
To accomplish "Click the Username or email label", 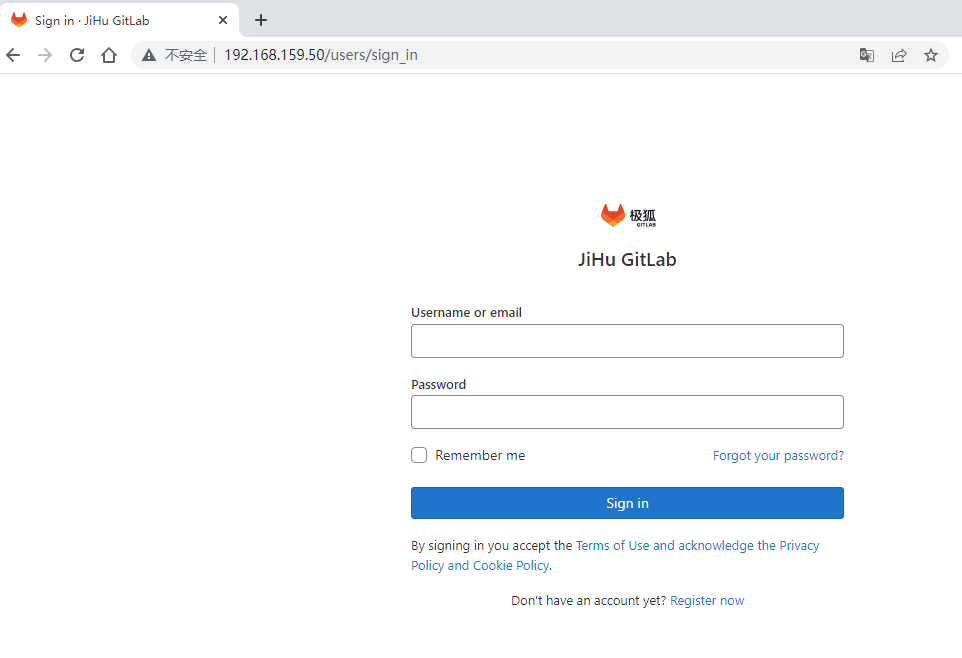I will coord(466,312).
